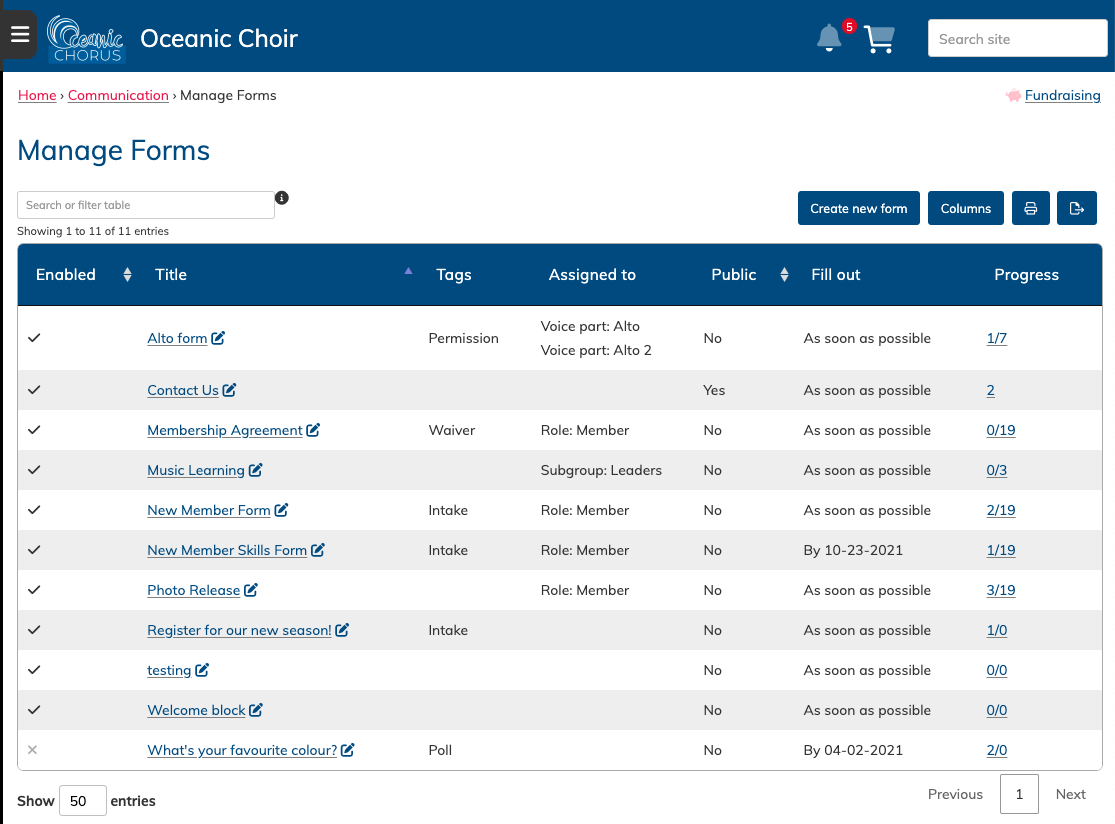1115x824 pixels.
Task: Click the 'Waiver' tag cell
Action: [x=452, y=430]
